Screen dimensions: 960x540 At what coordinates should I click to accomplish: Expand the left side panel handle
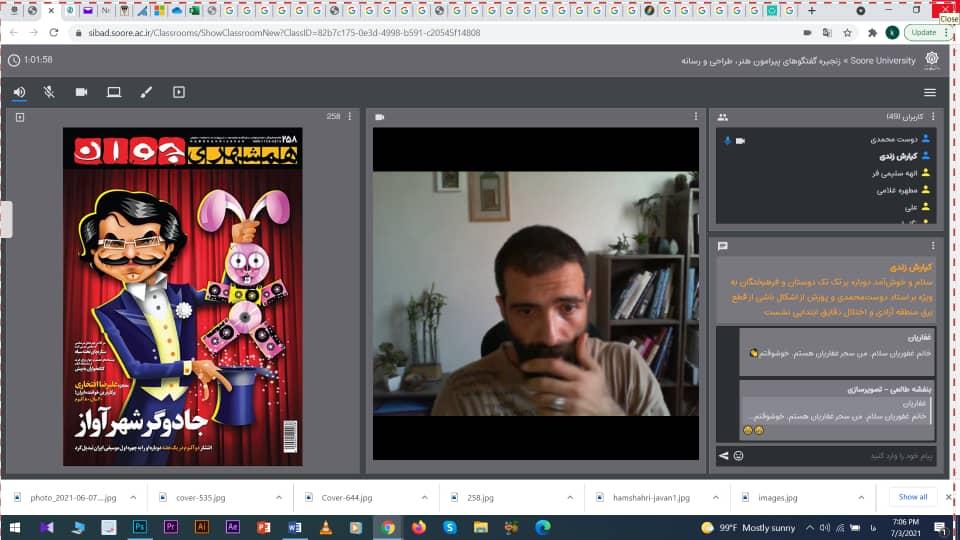[6, 219]
